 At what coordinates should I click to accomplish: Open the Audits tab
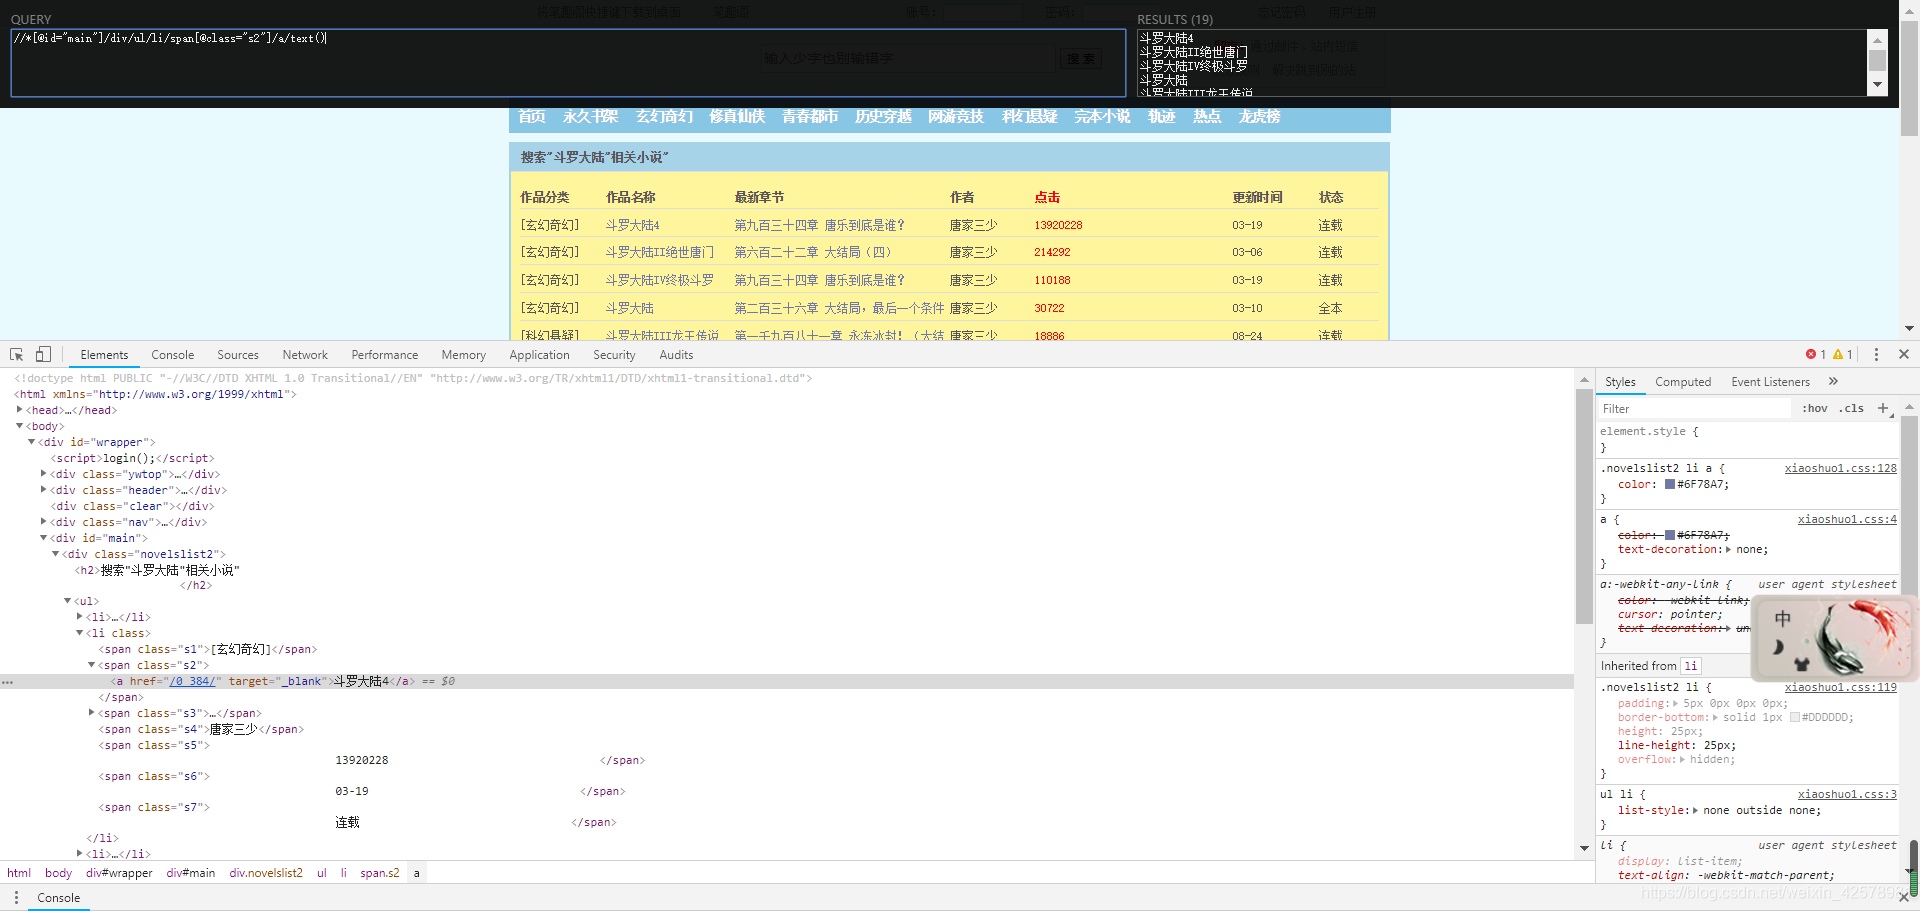point(676,355)
